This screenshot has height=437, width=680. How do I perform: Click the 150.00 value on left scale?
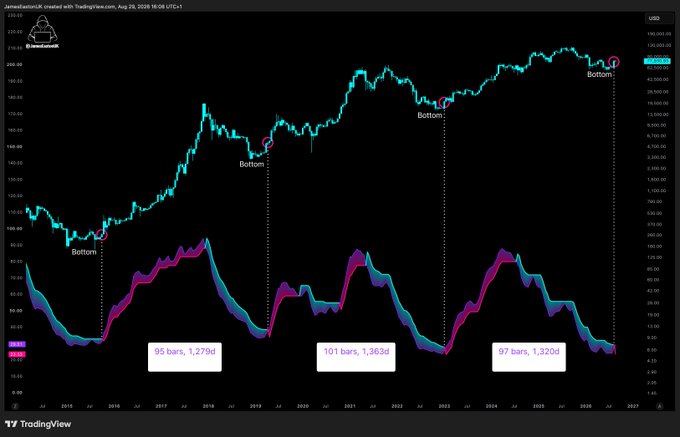[15, 147]
